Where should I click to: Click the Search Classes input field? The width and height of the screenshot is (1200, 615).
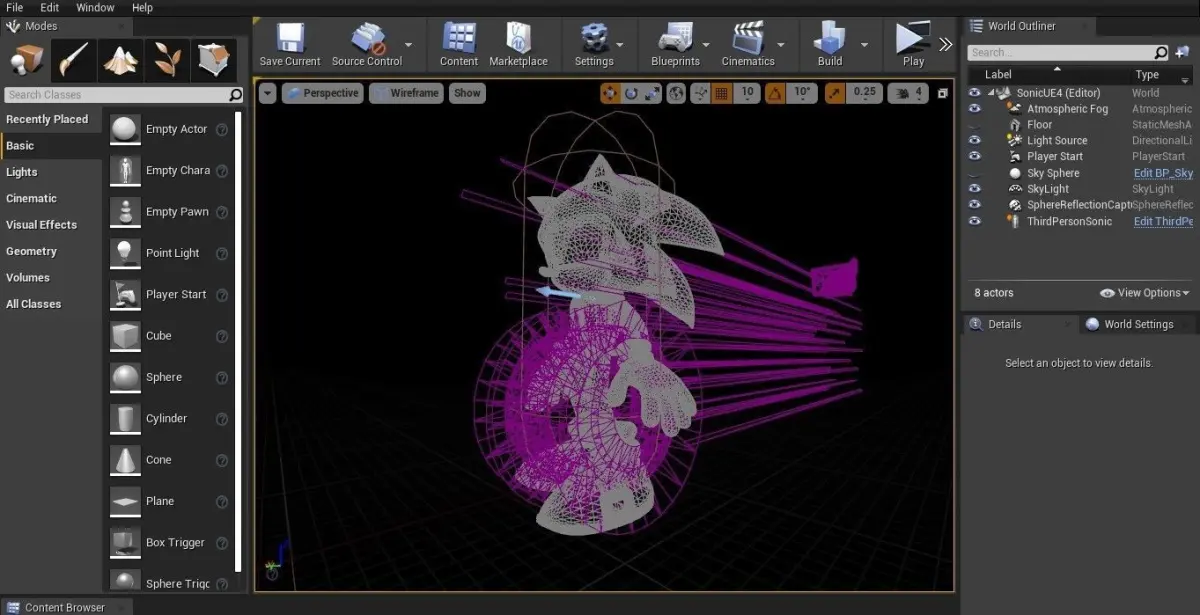[124, 95]
